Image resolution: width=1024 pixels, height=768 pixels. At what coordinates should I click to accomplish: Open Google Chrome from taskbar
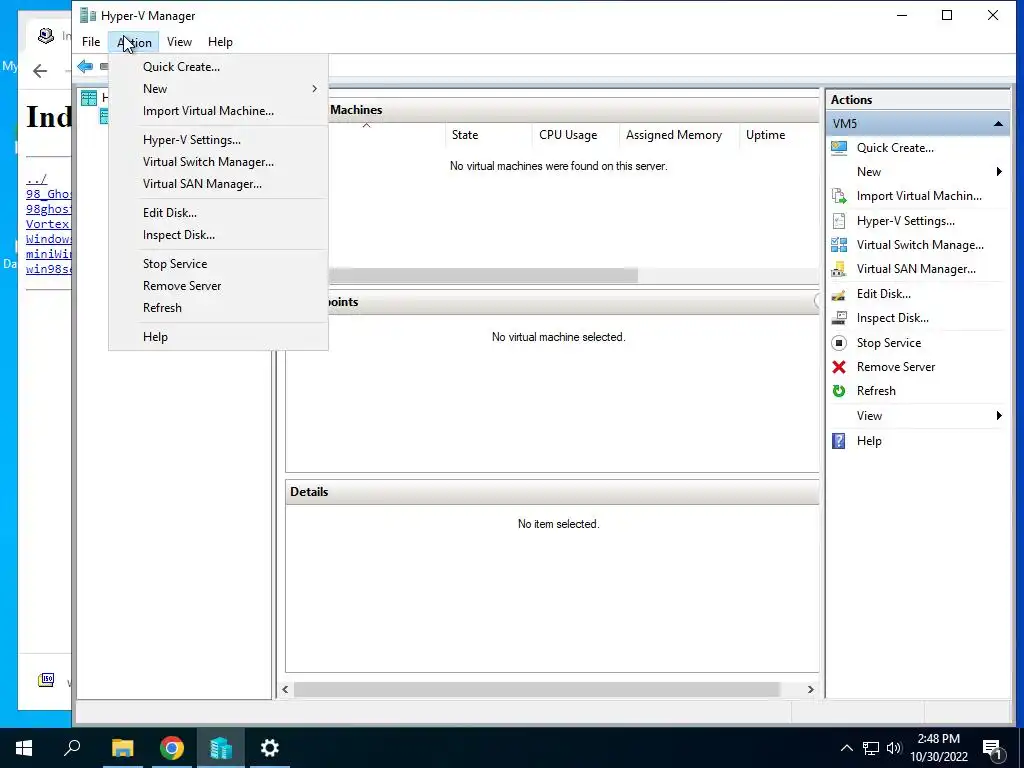tap(172, 748)
